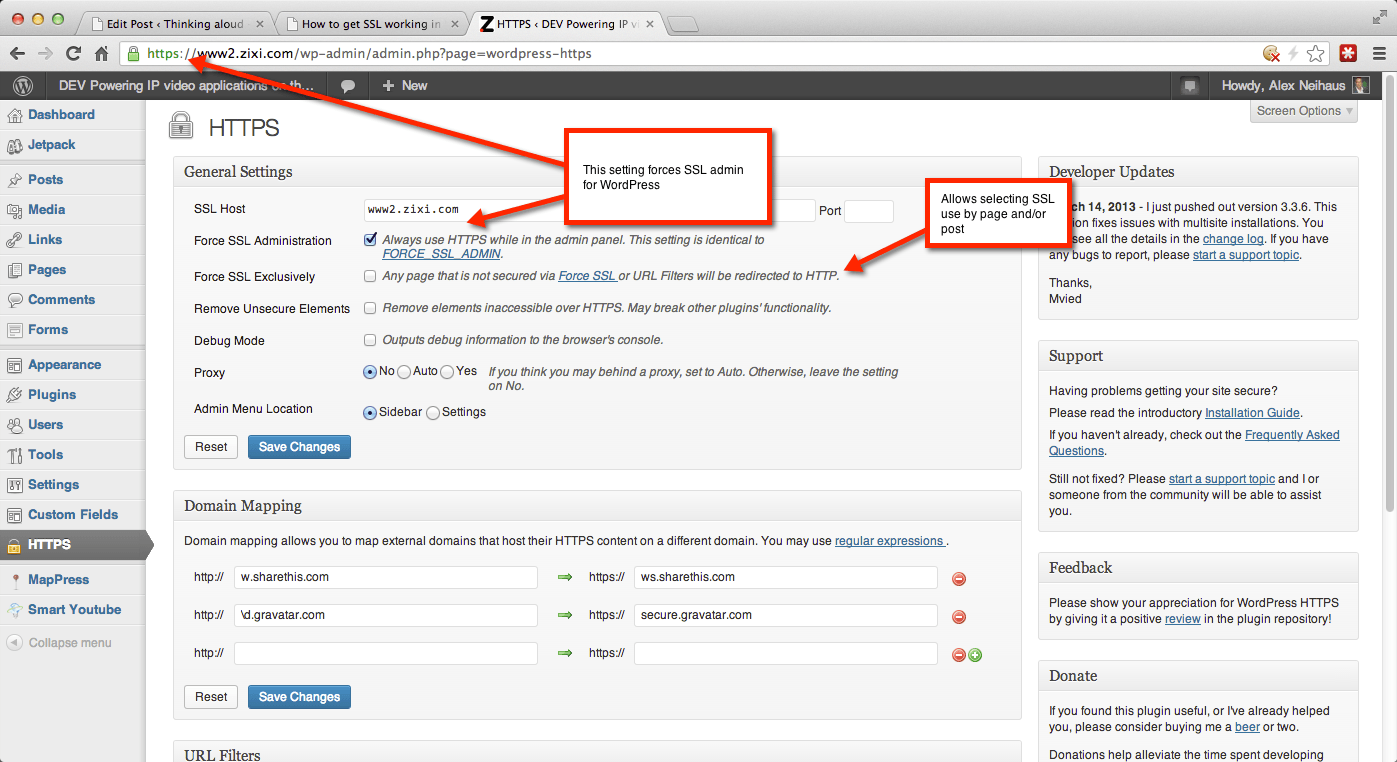The width and height of the screenshot is (1397, 762).
Task: Open the Custom Fields menu item
Action: point(73,515)
